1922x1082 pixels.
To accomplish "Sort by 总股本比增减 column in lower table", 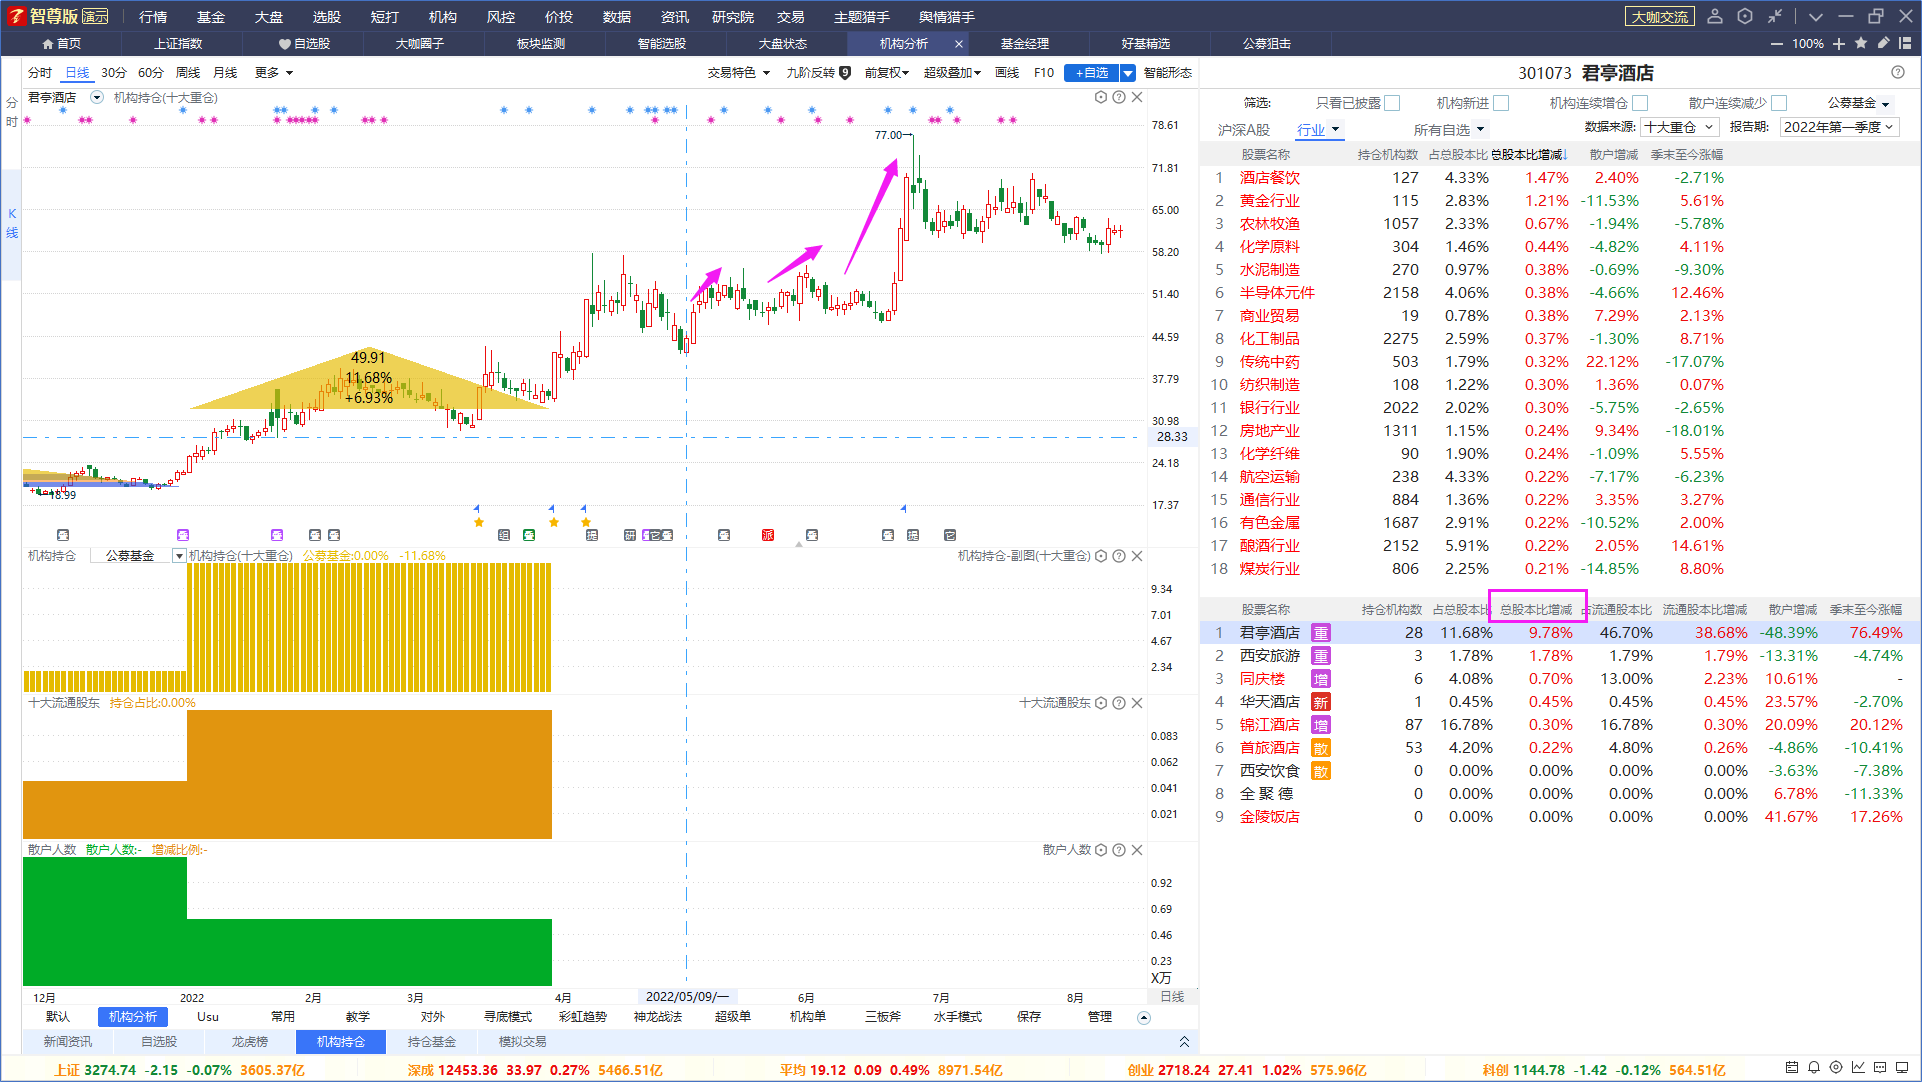I will (1536, 609).
